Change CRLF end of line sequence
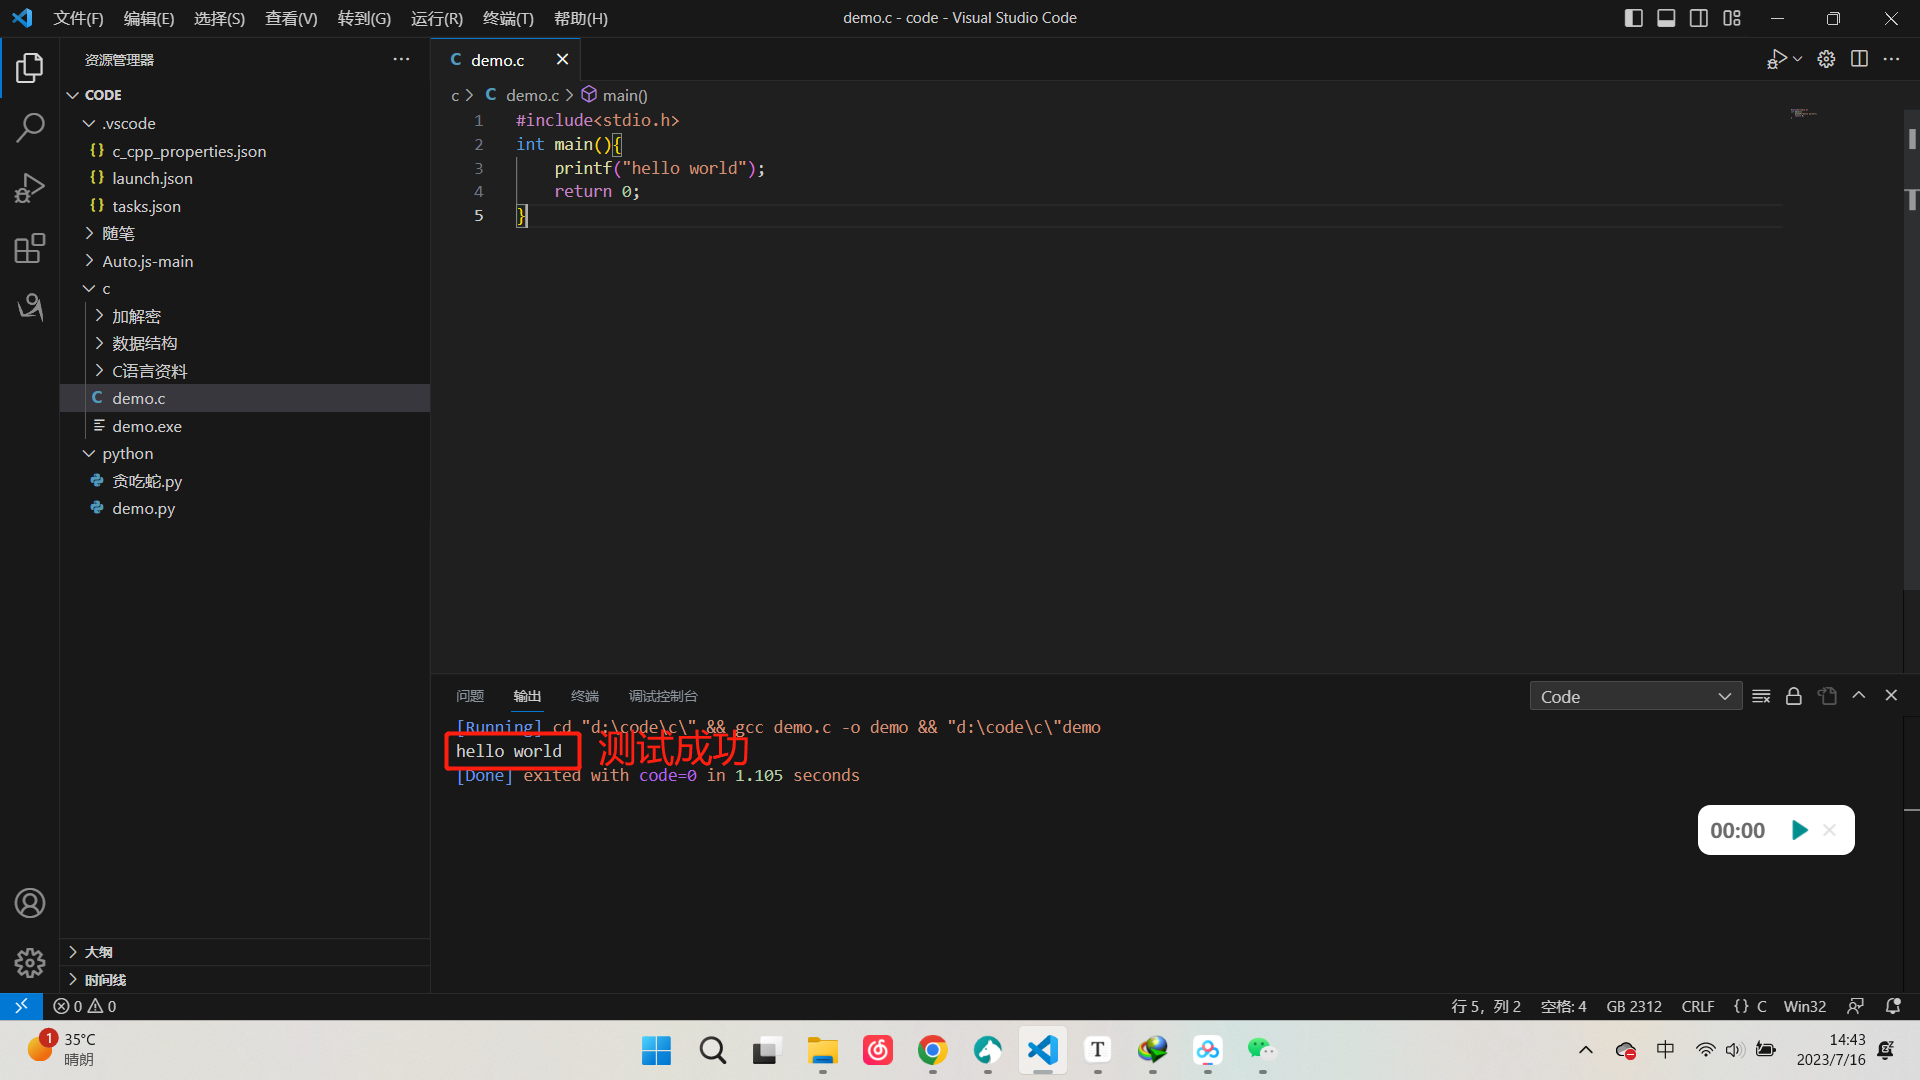1920x1080 pixels. (x=1698, y=1006)
